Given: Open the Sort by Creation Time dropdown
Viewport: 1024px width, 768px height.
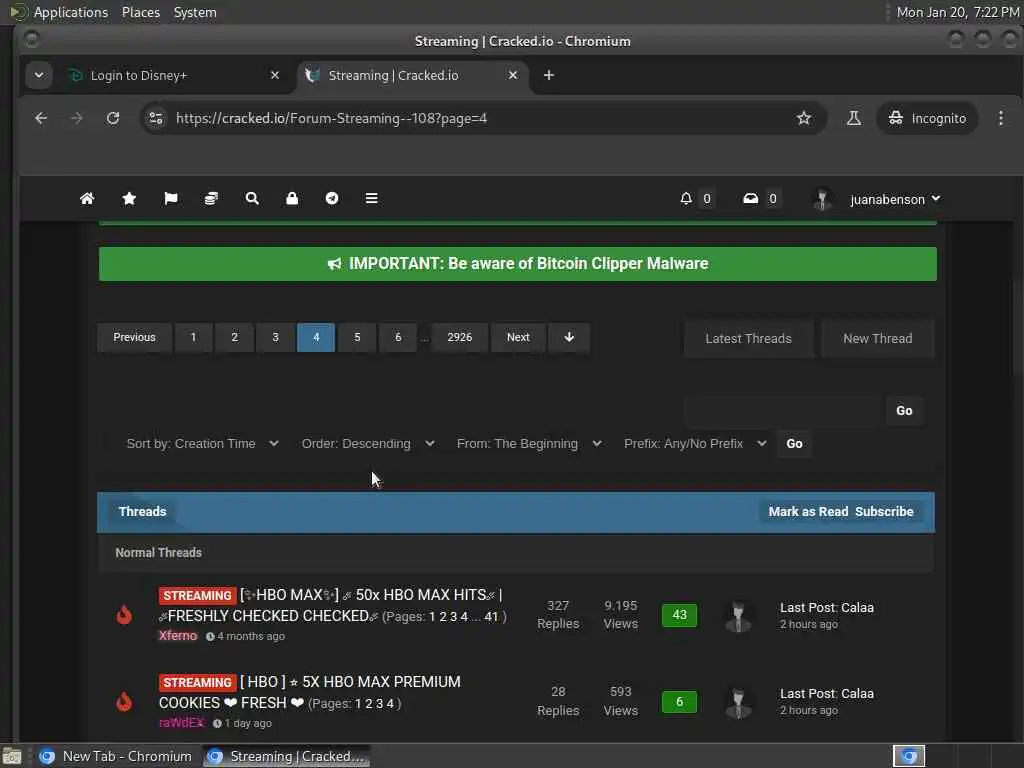Looking at the screenshot, I should pyautogui.click(x=202, y=444).
